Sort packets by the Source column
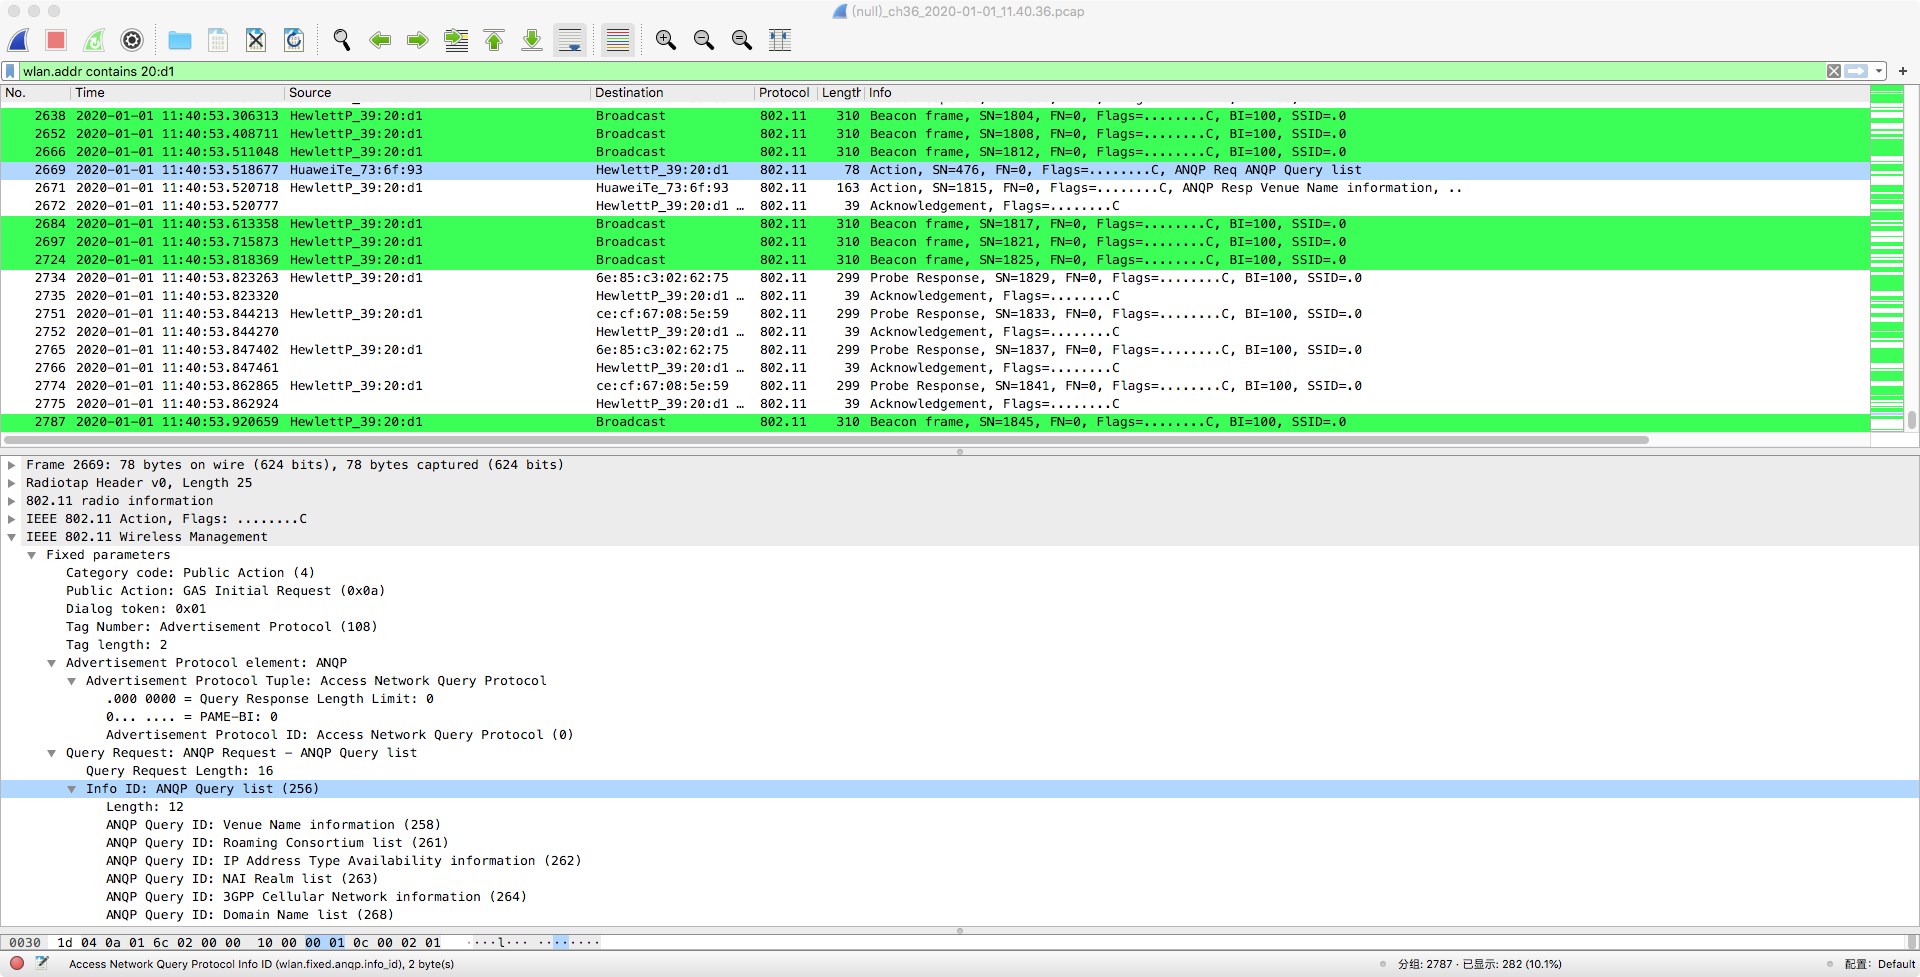The image size is (1920, 977). tap(437, 93)
